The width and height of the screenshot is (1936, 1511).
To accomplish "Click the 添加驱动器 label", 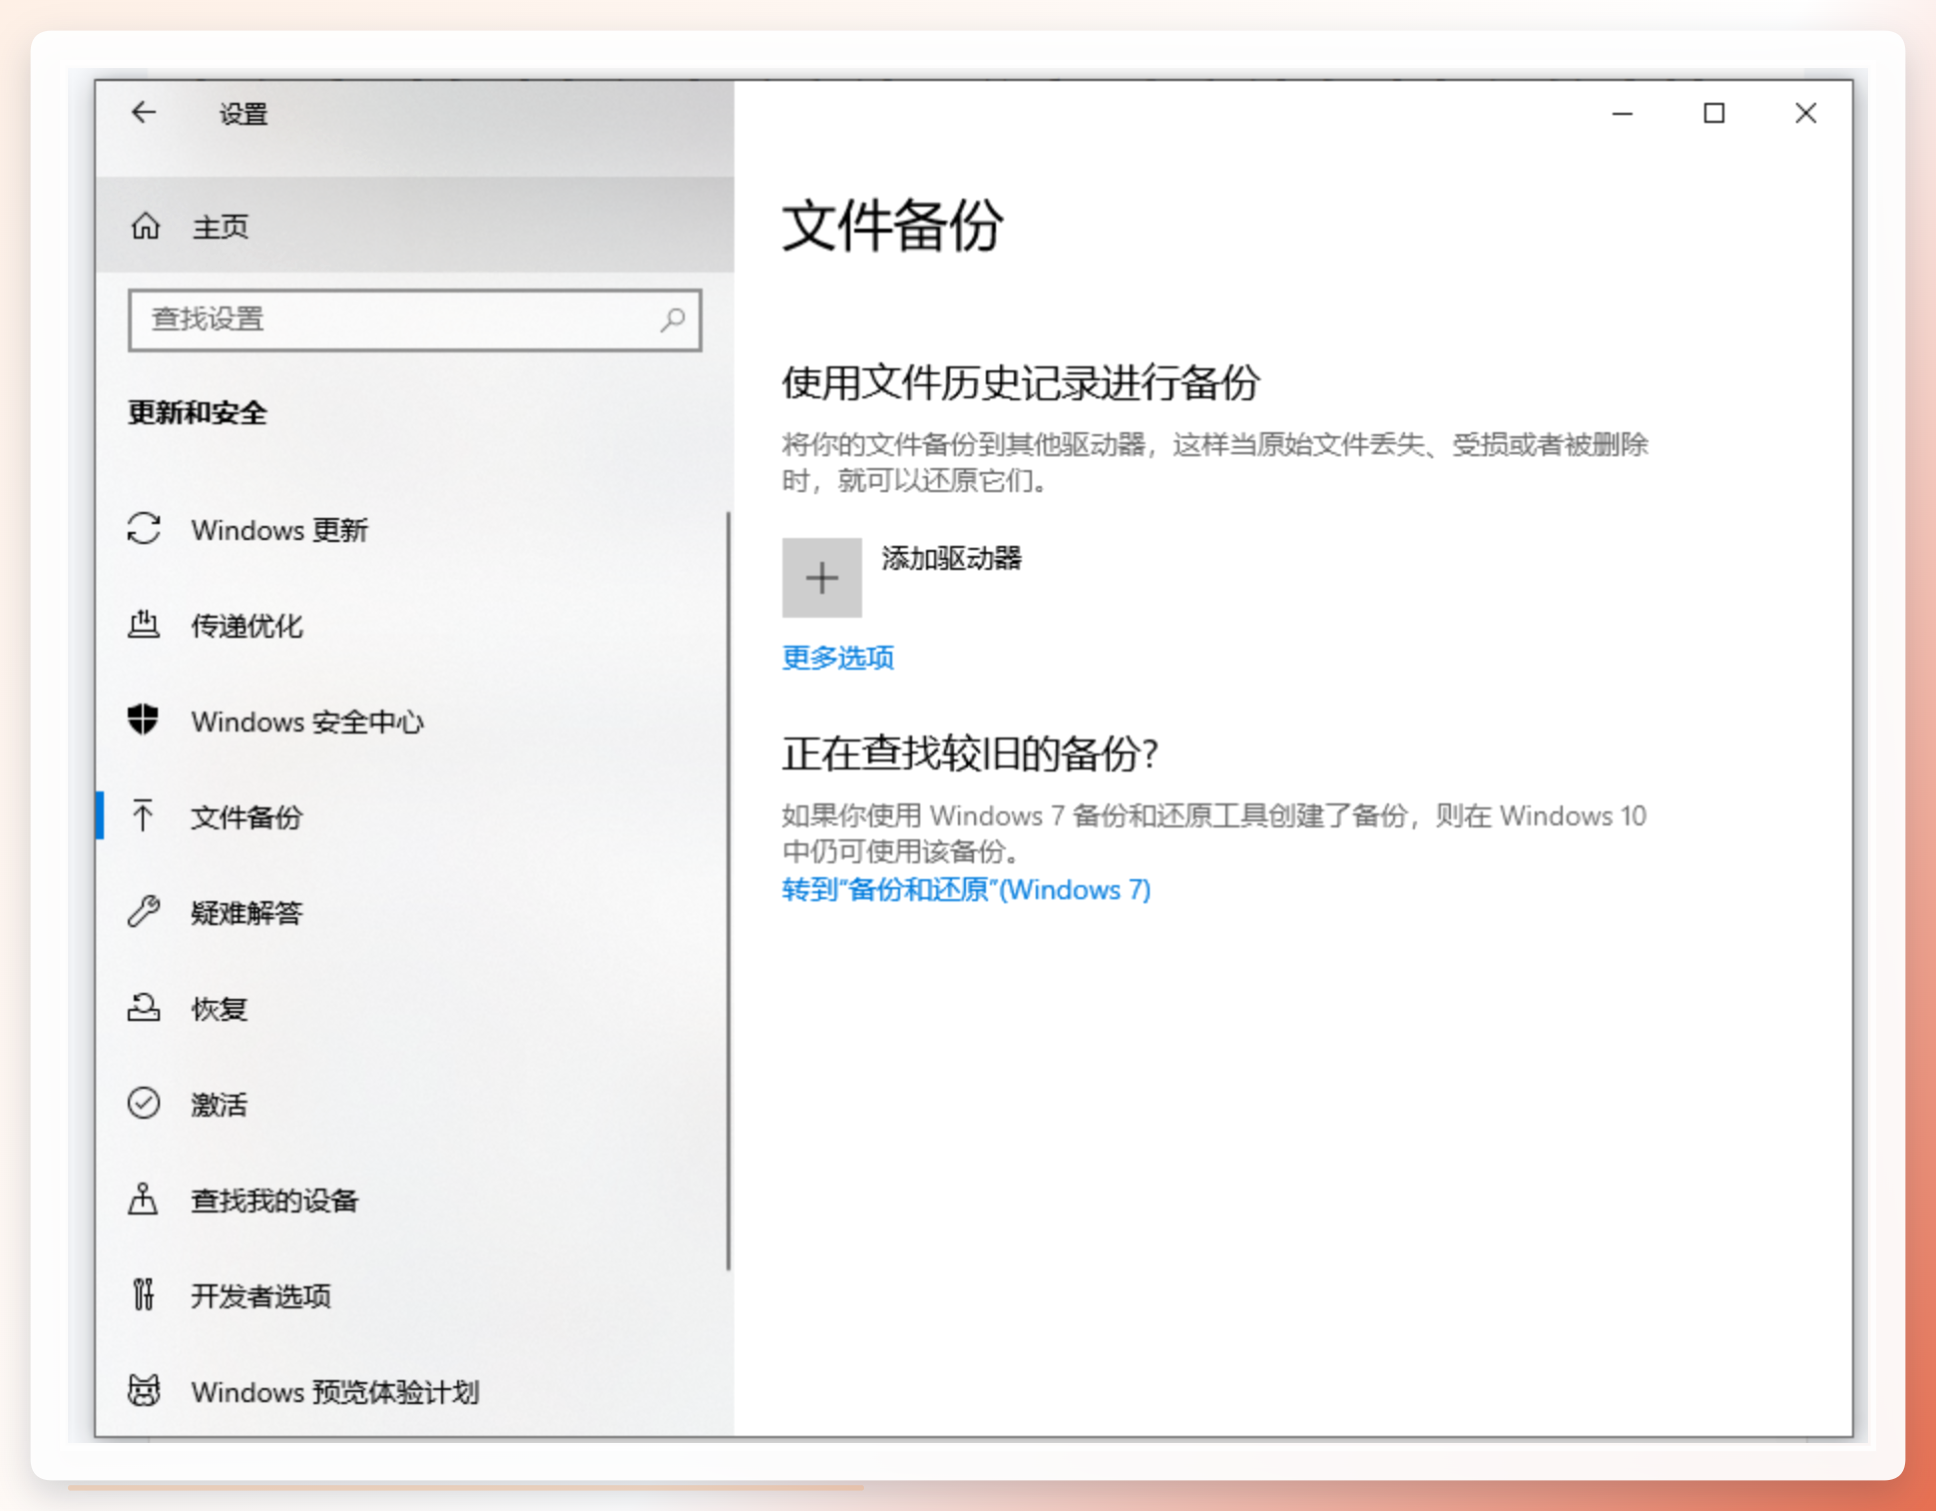I will pyautogui.click(x=951, y=558).
